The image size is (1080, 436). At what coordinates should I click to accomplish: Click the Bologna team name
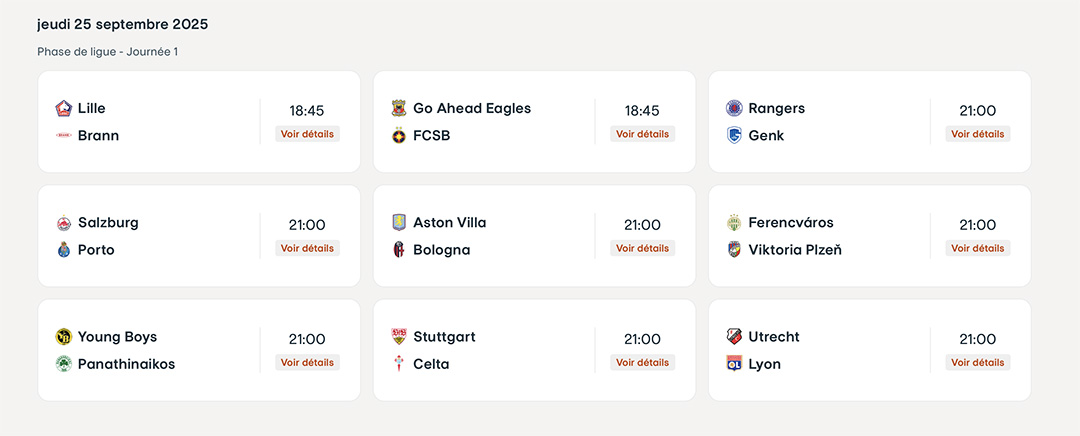441,249
